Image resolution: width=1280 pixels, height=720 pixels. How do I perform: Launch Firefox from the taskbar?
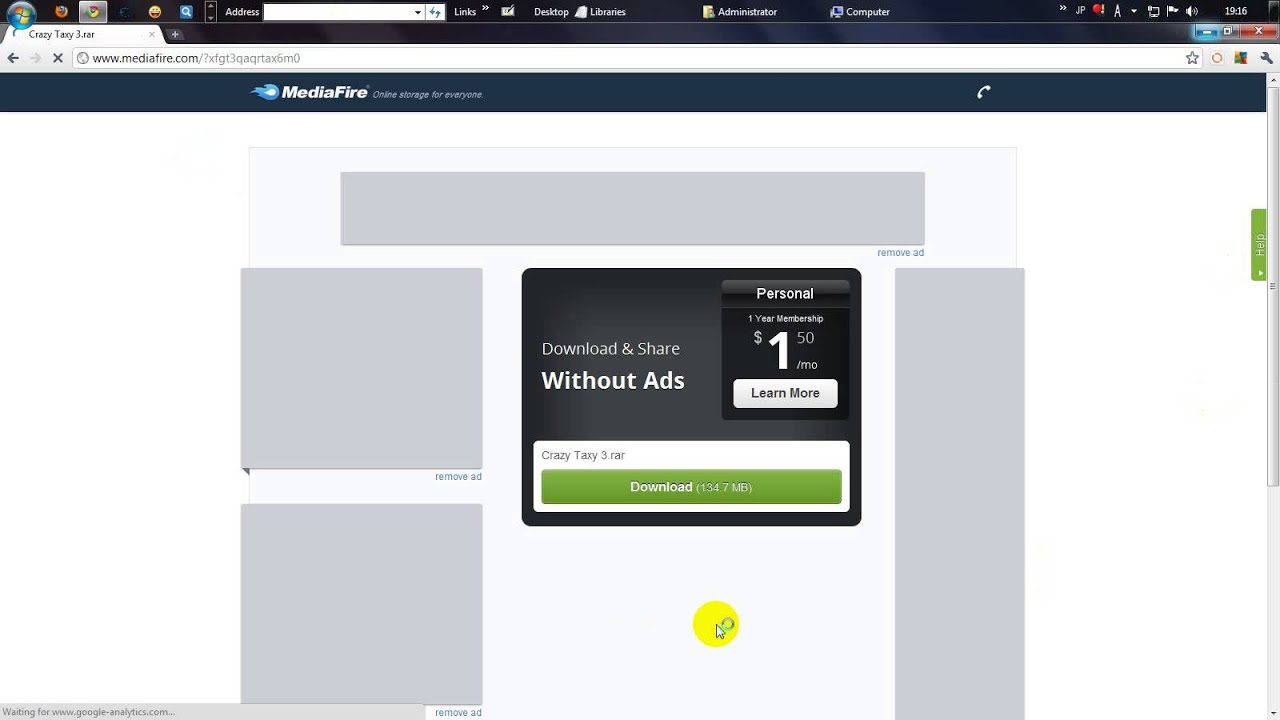click(62, 12)
